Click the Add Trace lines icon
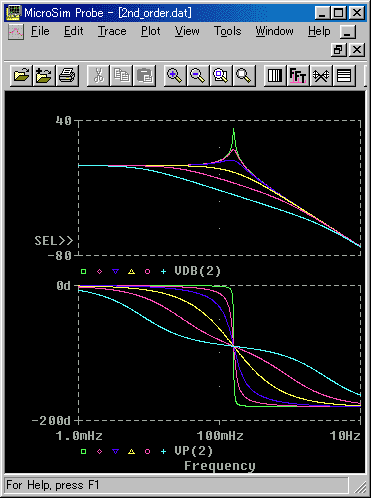This screenshot has width=371, height=498. 344,75
